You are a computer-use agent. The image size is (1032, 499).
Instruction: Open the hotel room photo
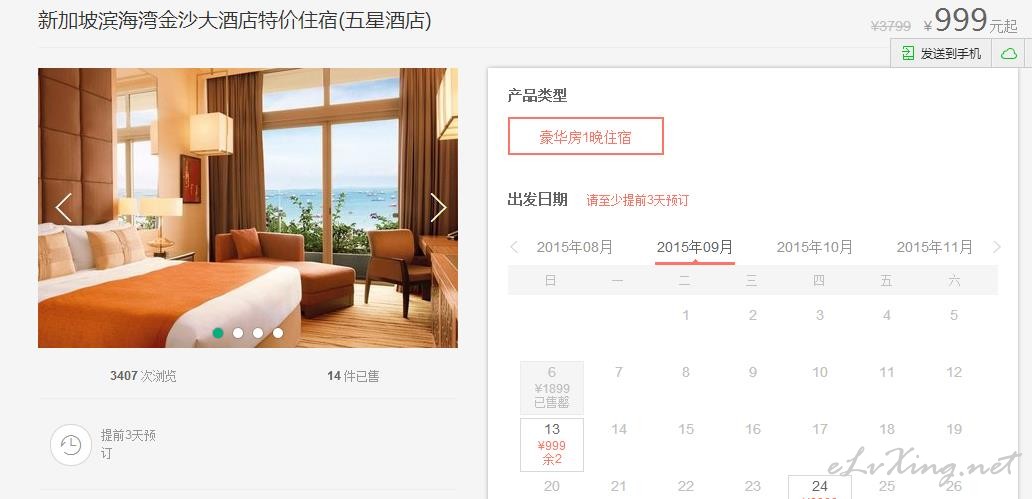point(247,208)
